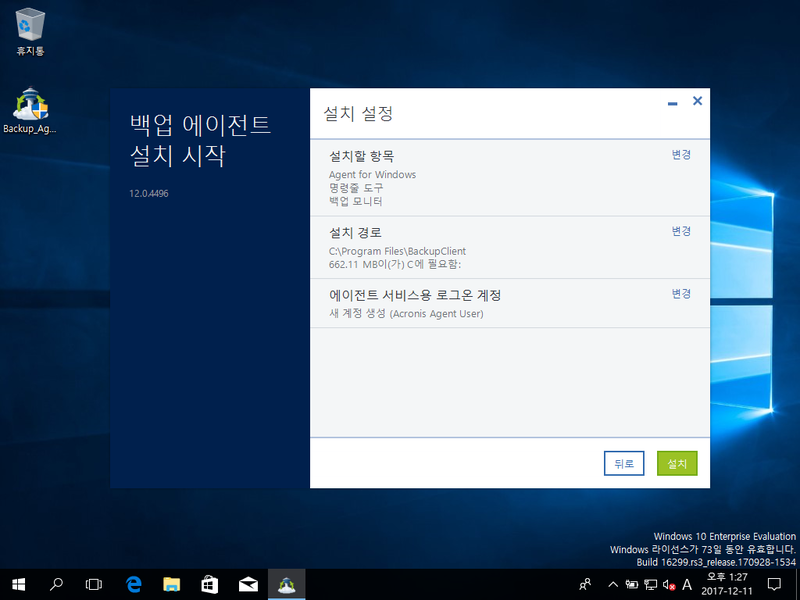
Task: Click the '설치 설정' dialog title
Action: coord(359,113)
